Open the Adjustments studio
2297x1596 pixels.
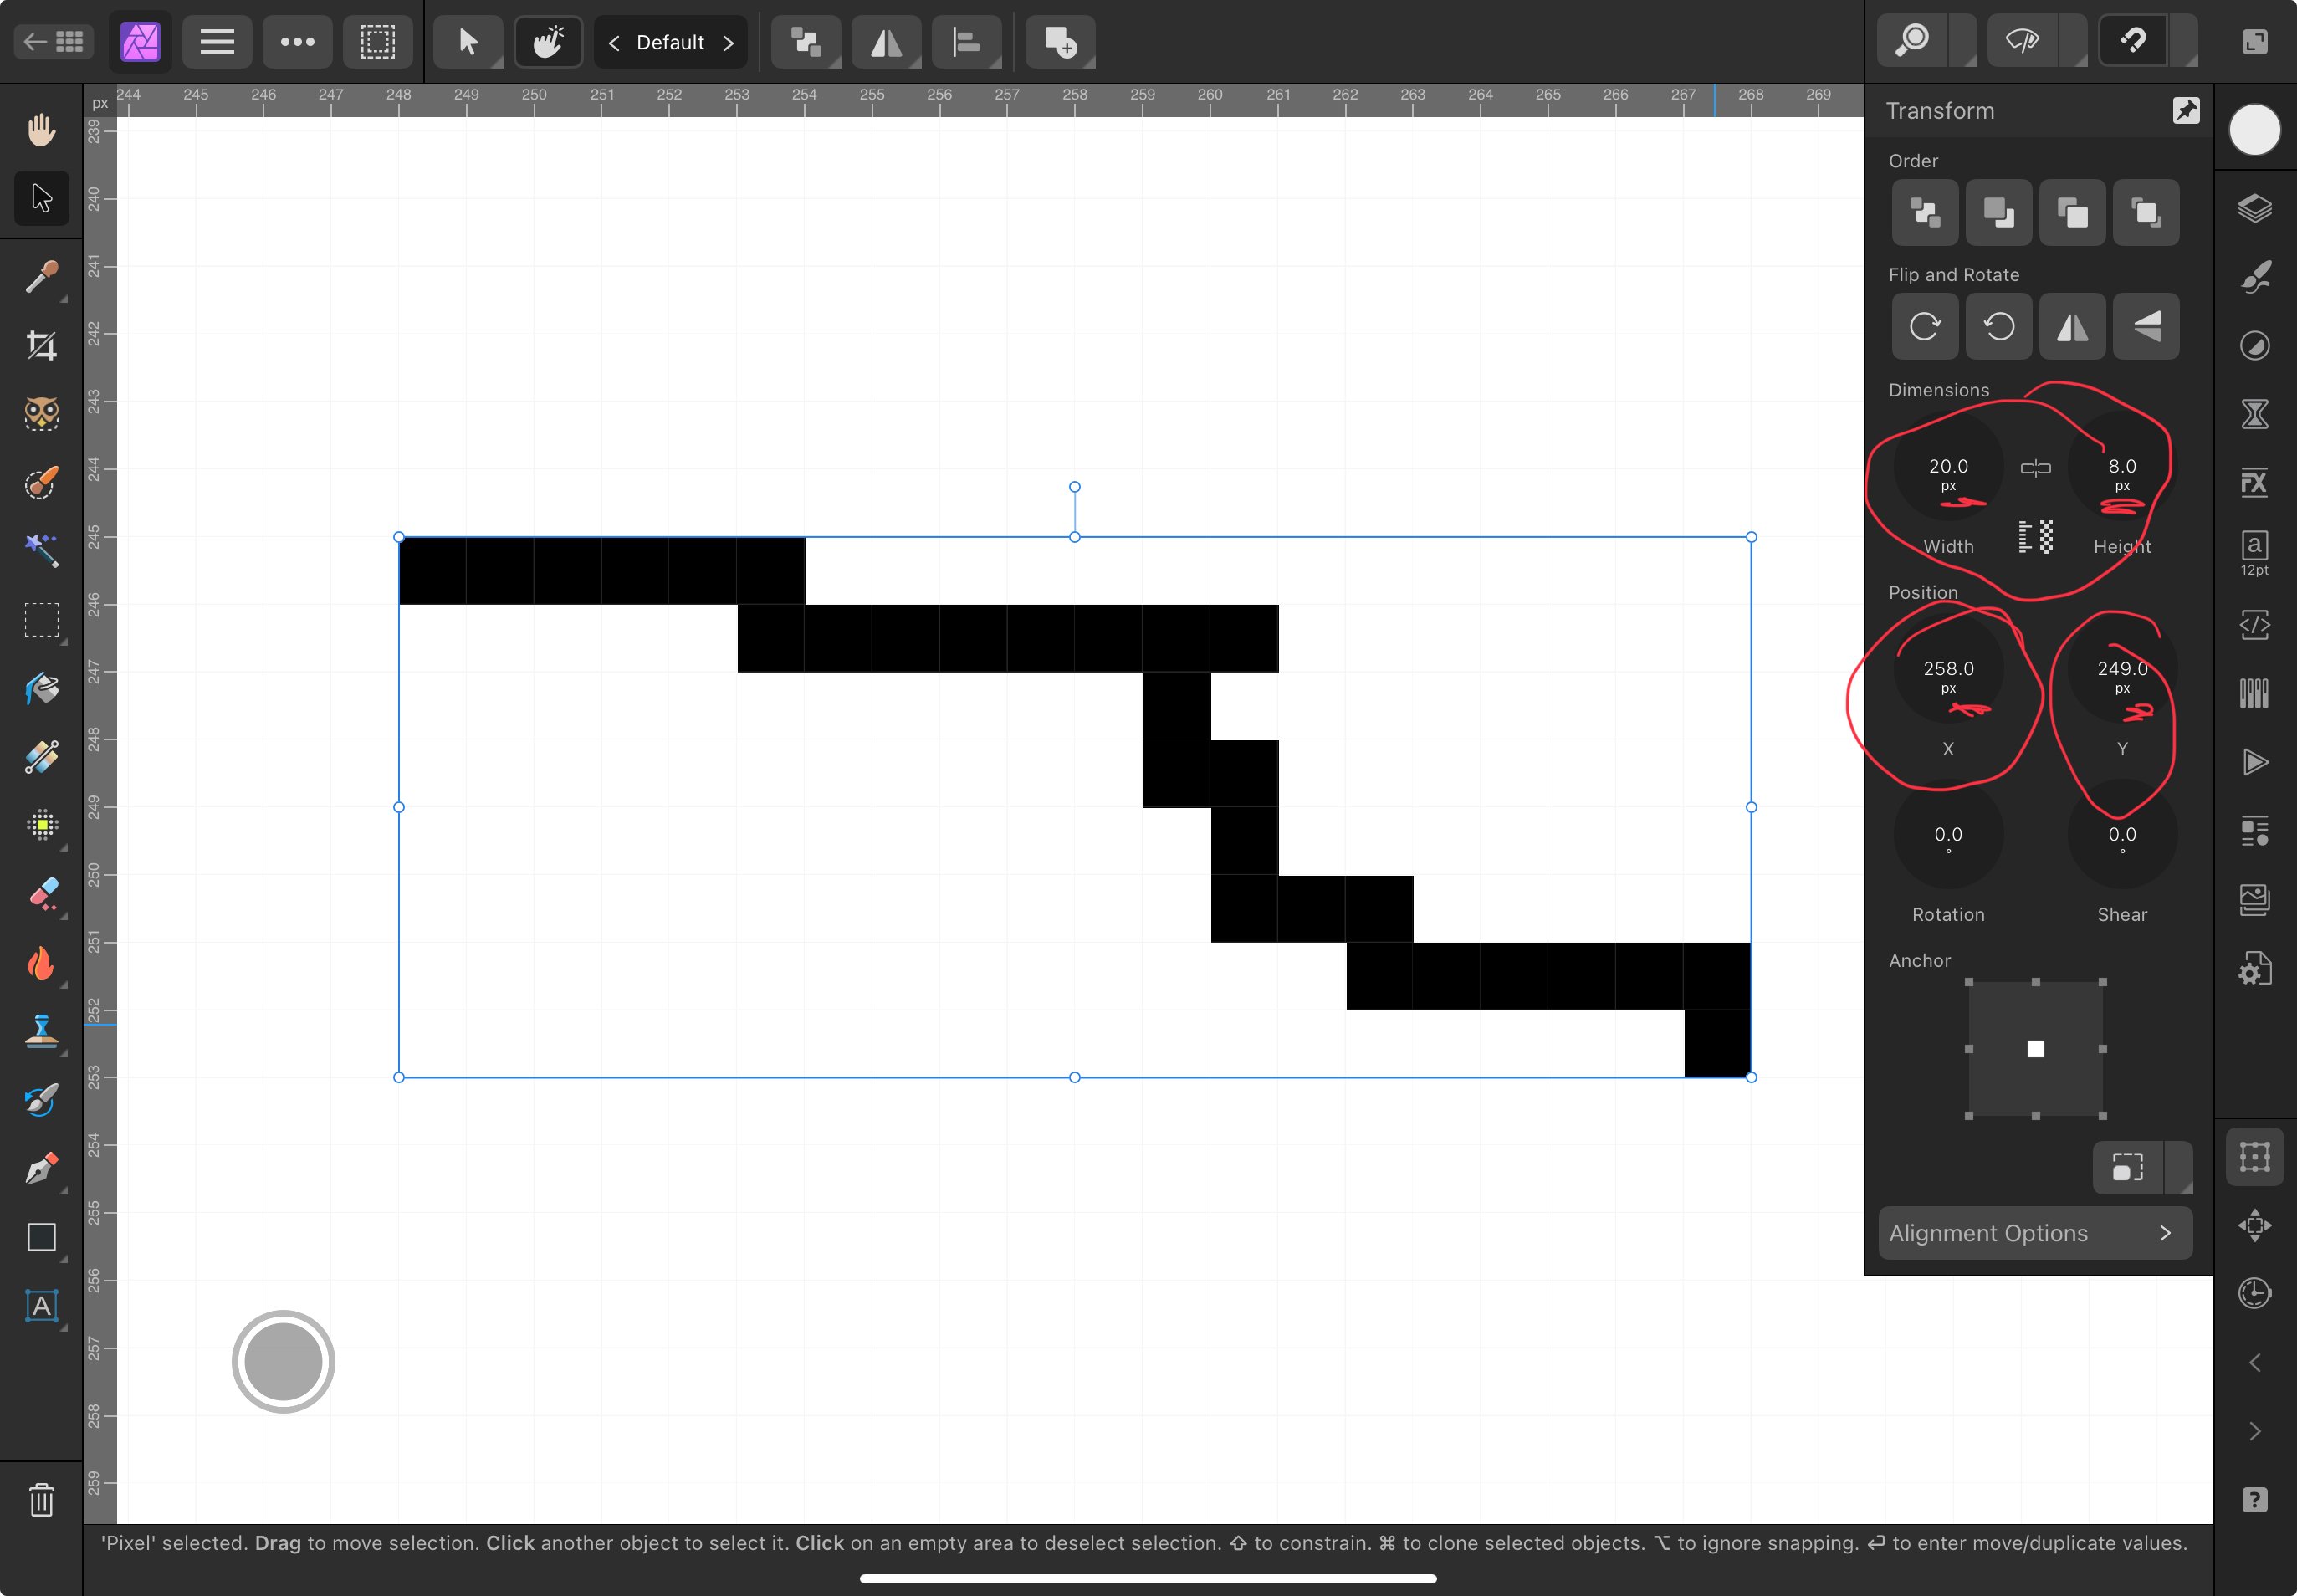point(2254,346)
